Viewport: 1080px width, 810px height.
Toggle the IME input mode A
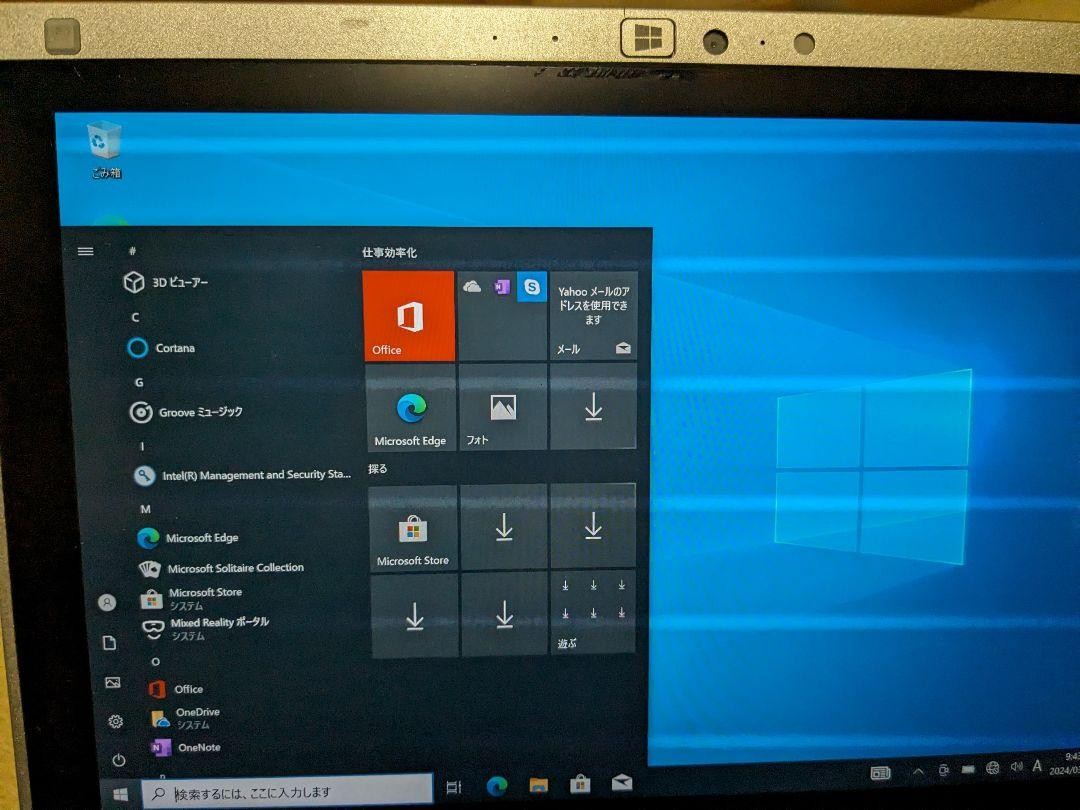click(x=1037, y=765)
